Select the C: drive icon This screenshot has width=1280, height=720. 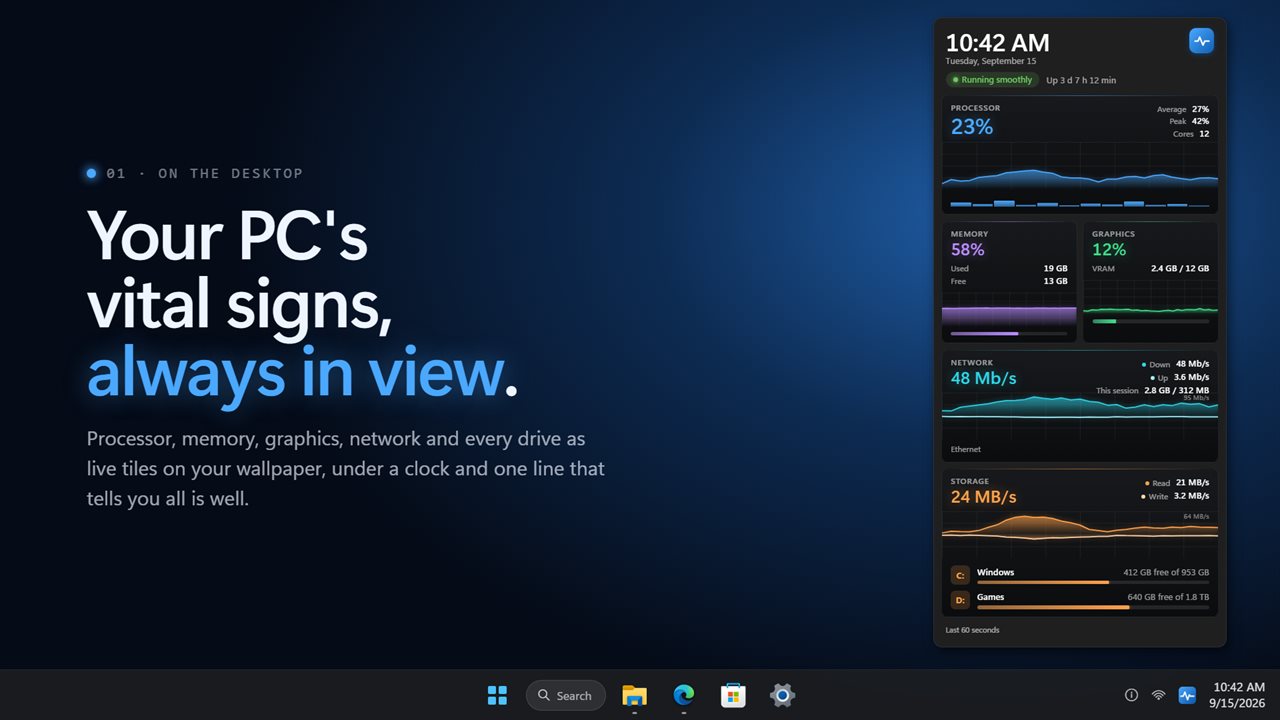(960, 576)
